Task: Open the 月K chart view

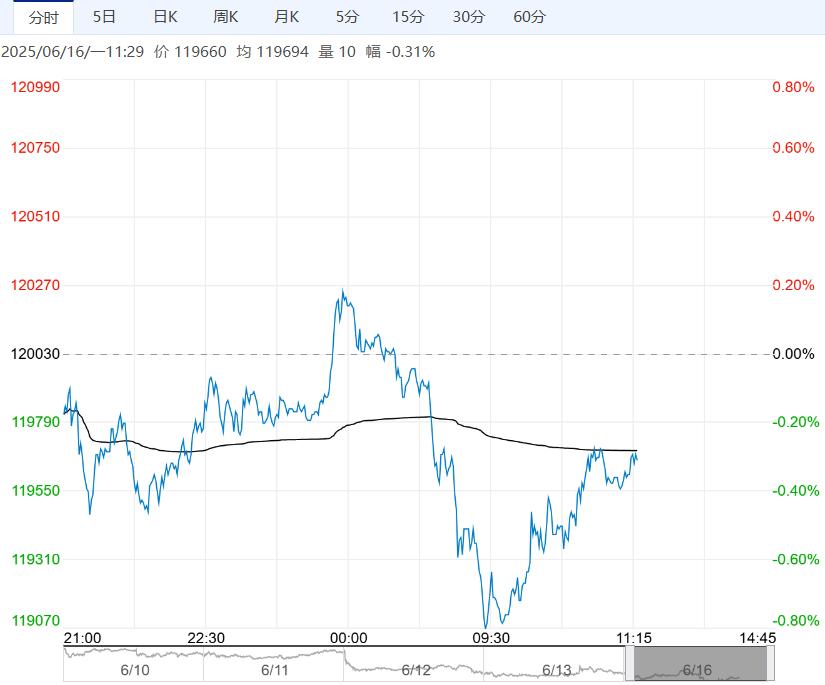Action: (x=287, y=17)
